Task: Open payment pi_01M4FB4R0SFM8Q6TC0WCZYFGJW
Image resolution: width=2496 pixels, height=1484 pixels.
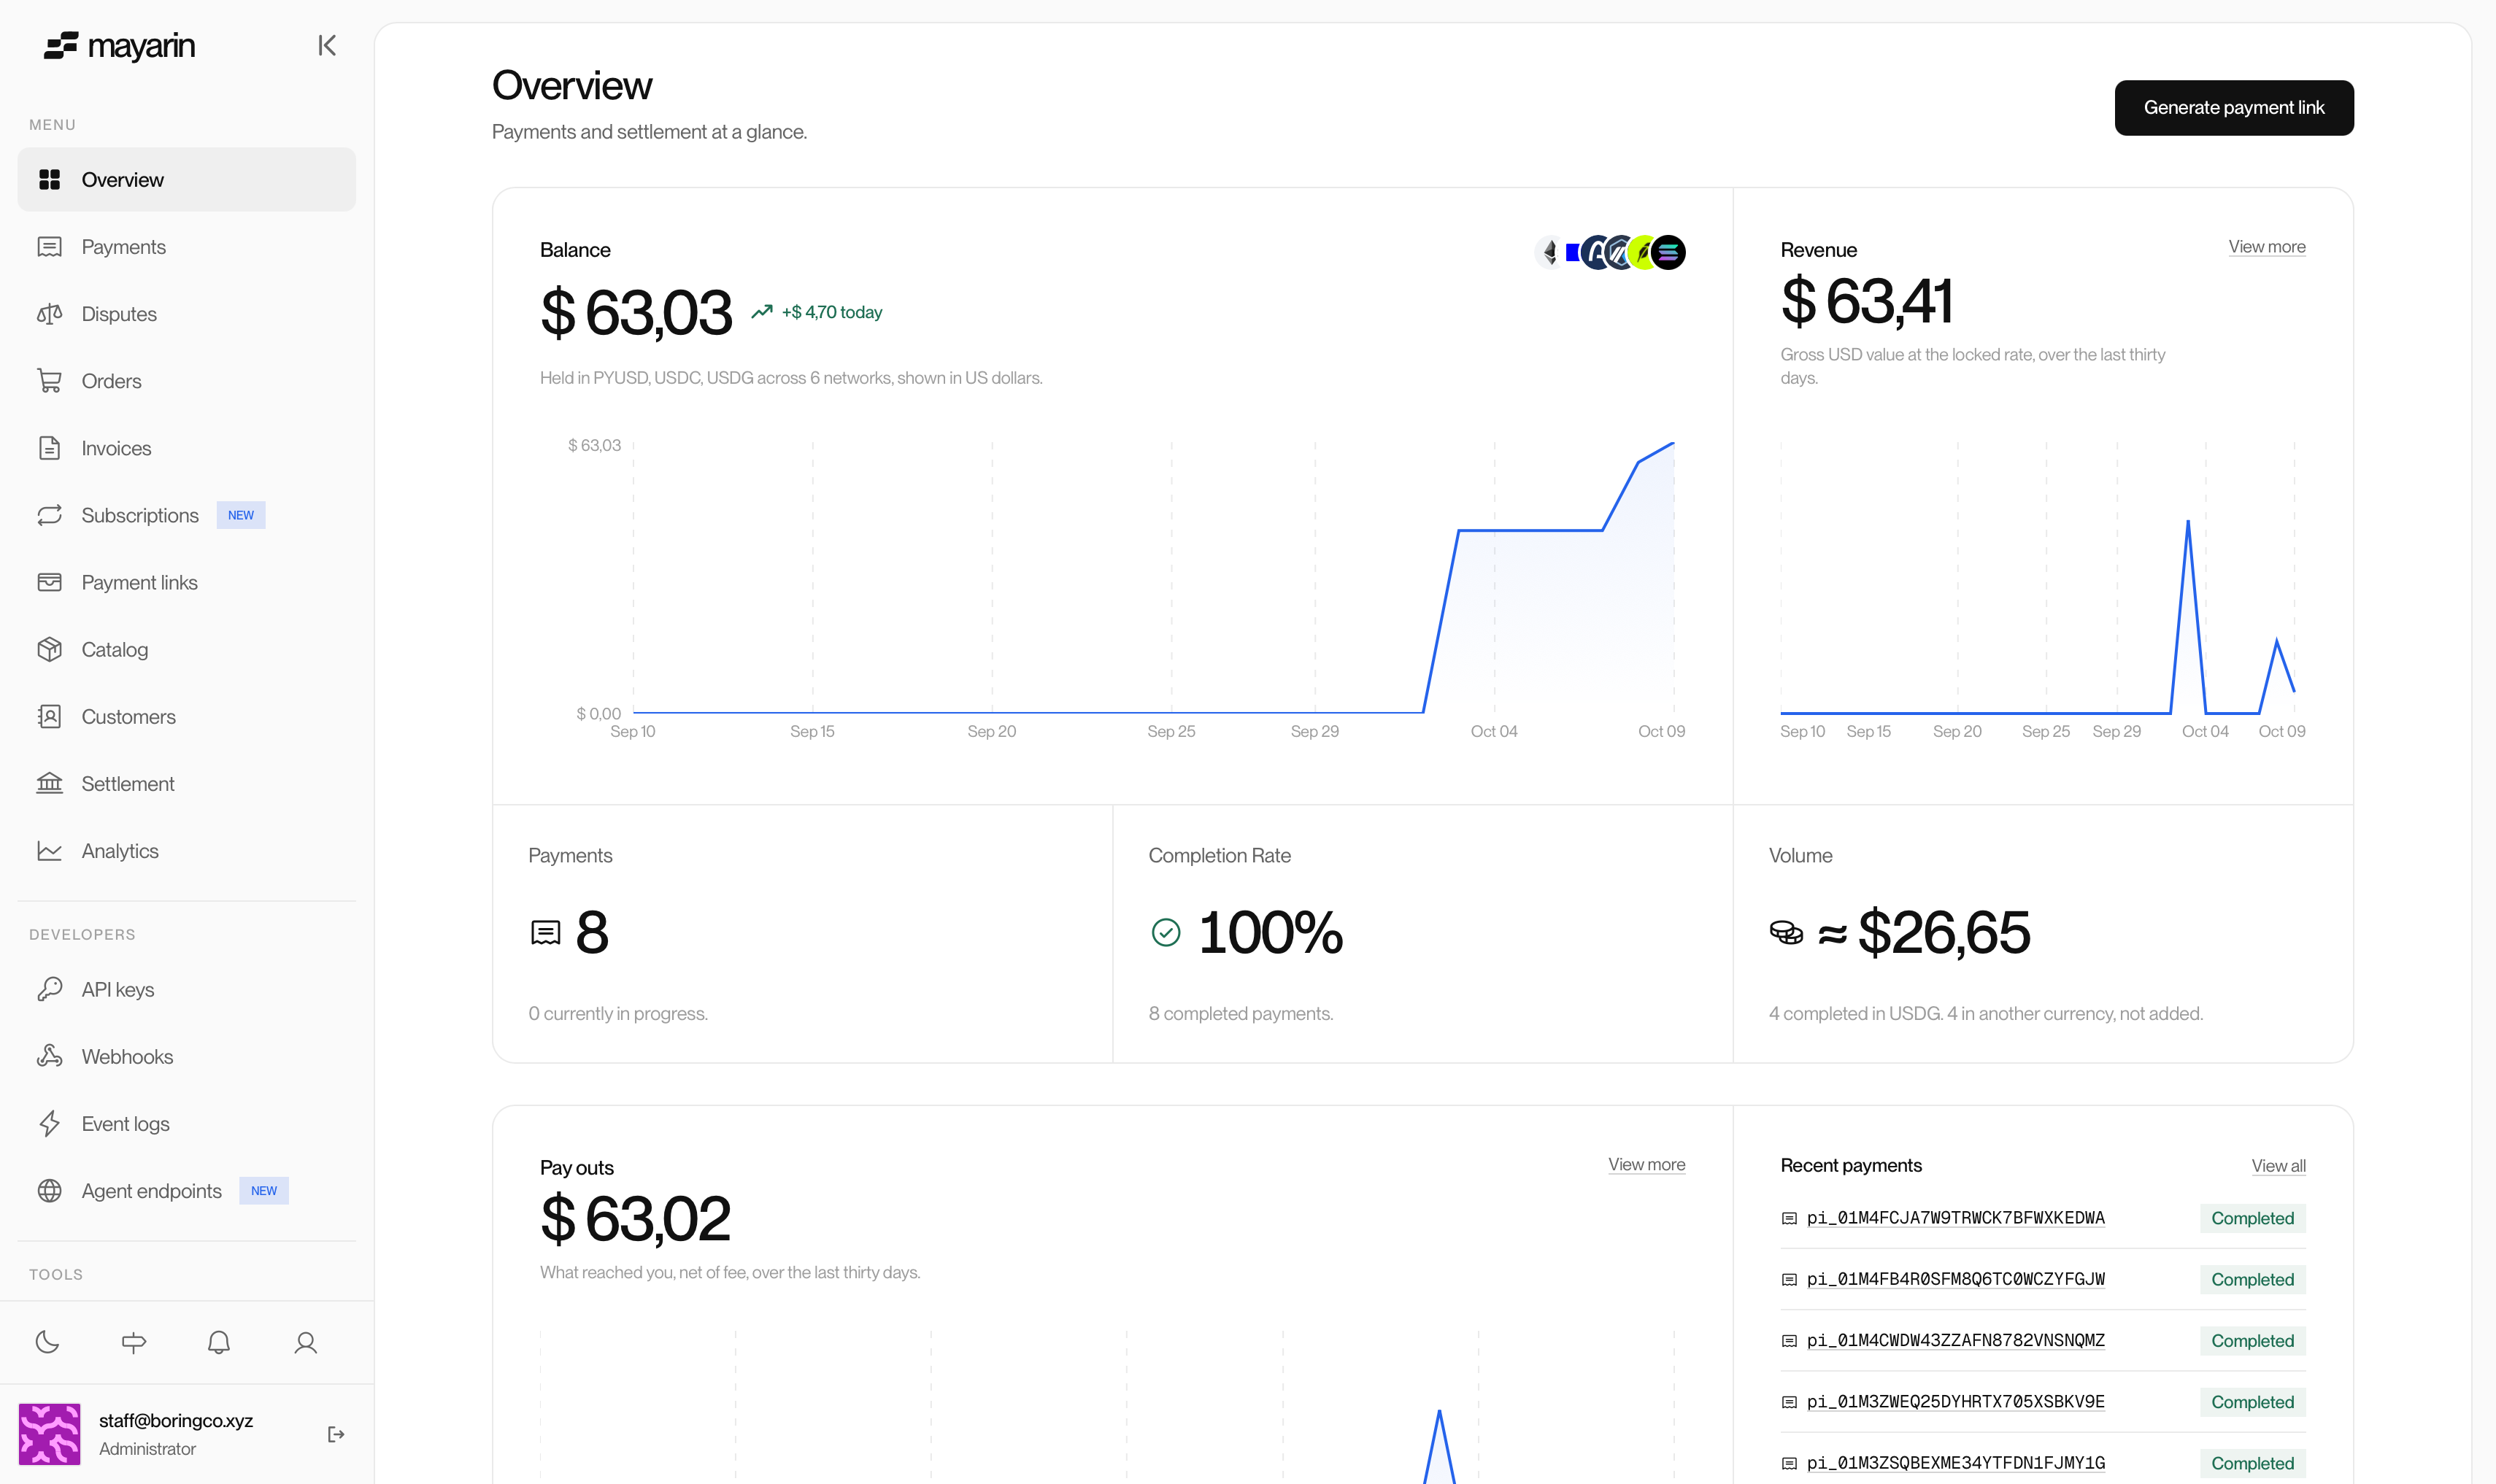Action: point(1955,1279)
